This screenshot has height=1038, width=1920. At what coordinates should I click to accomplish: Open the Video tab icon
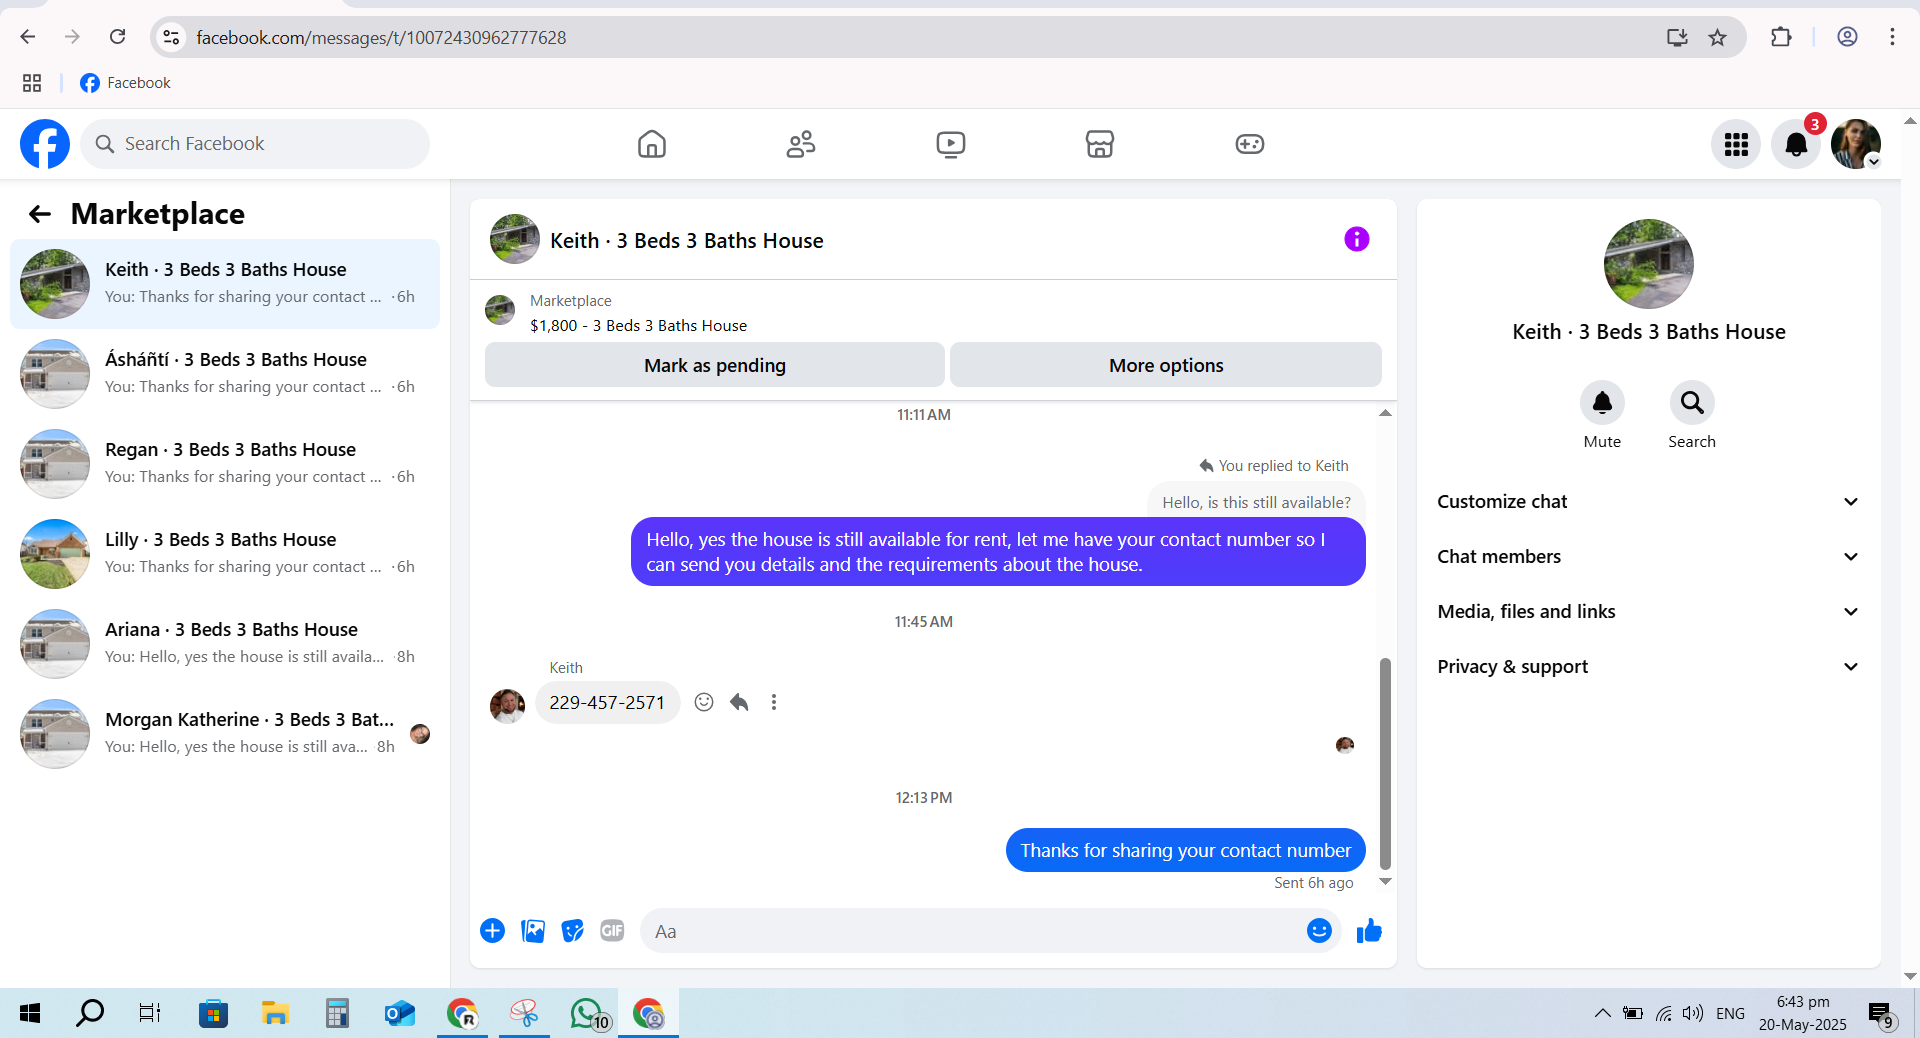pos(950,144)
